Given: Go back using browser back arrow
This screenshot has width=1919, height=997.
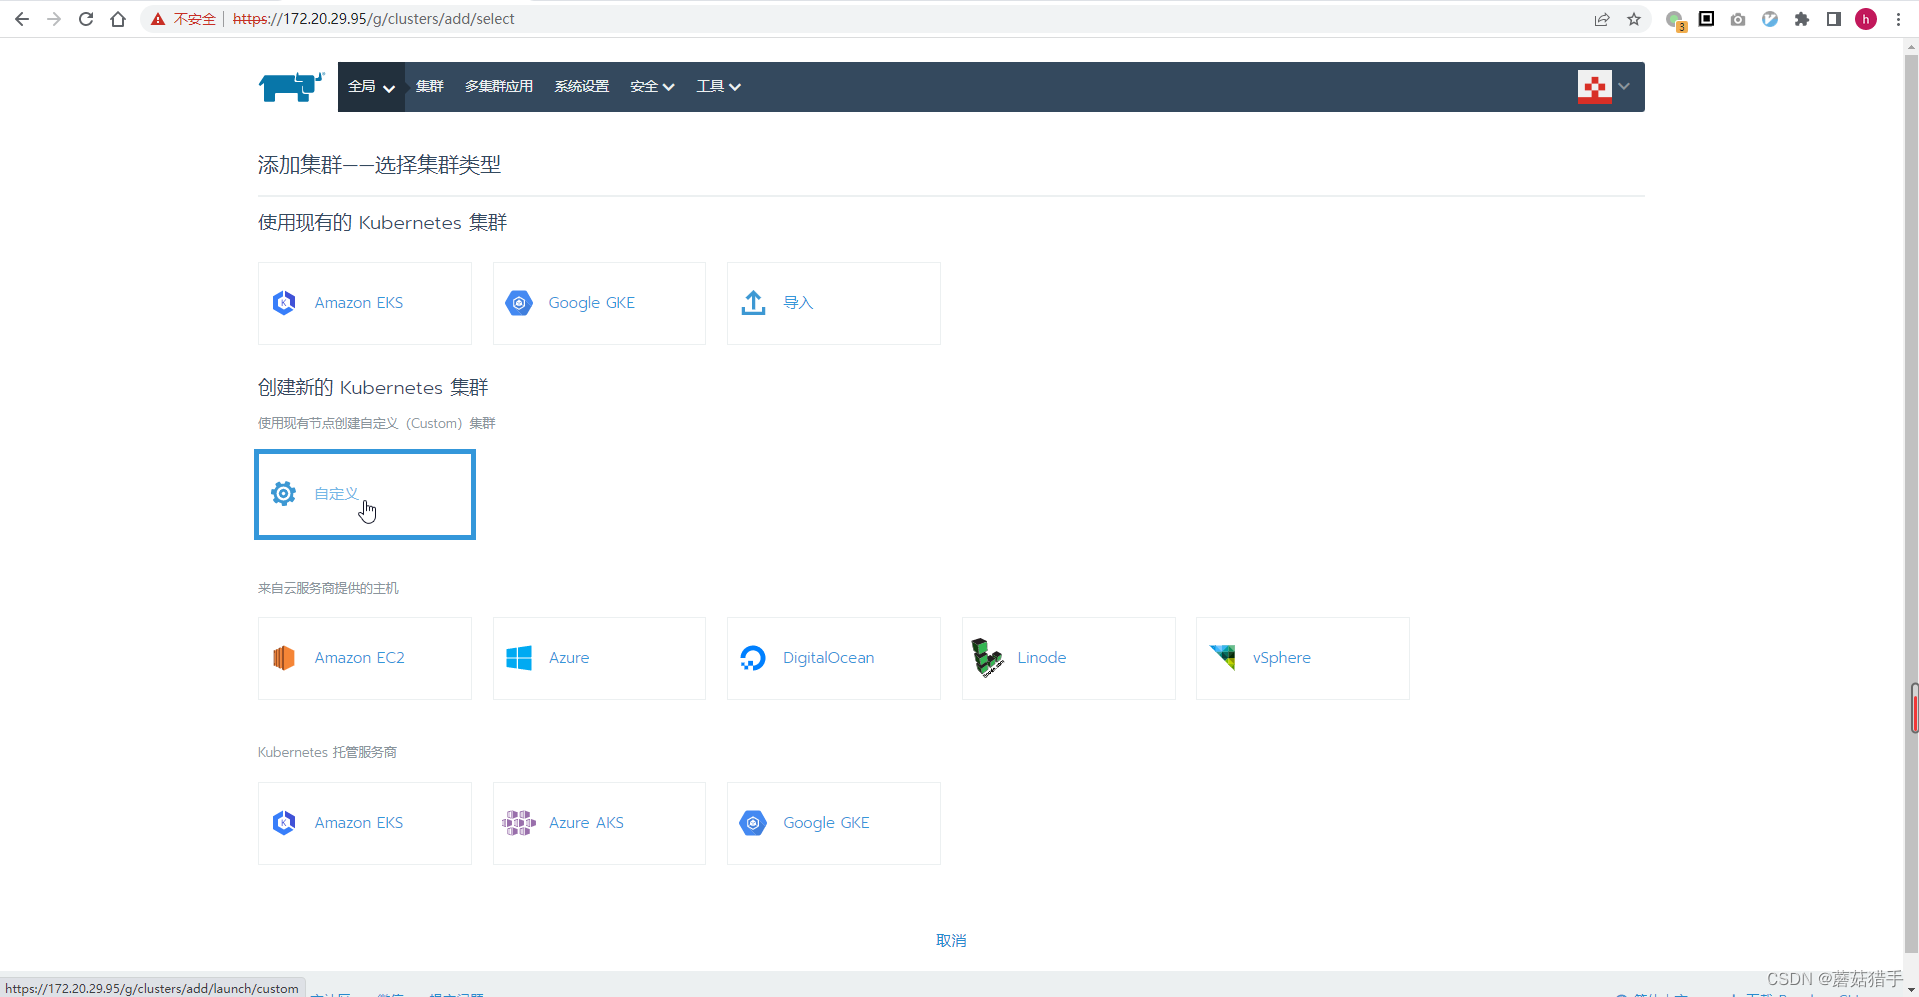Looking at the screenshot, I should [22, 19].
